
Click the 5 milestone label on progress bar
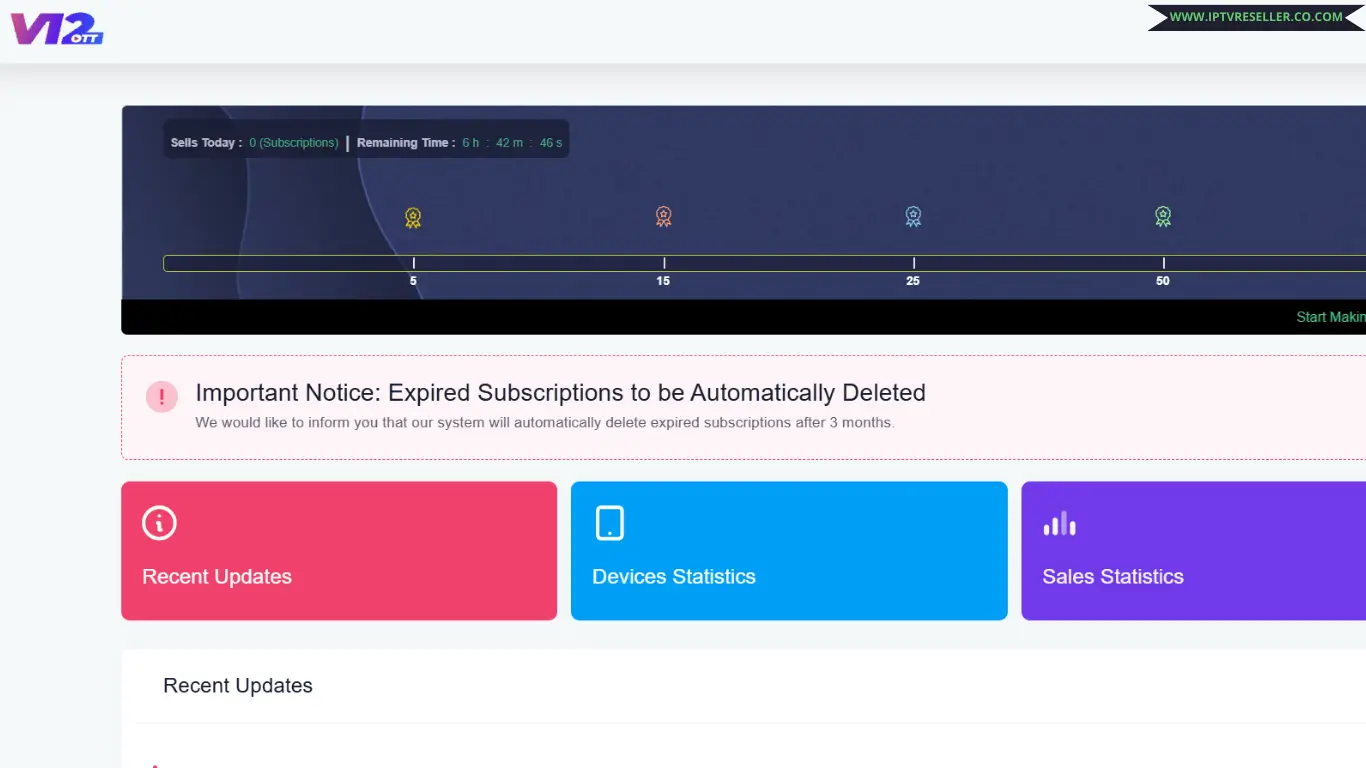[413, 281]
